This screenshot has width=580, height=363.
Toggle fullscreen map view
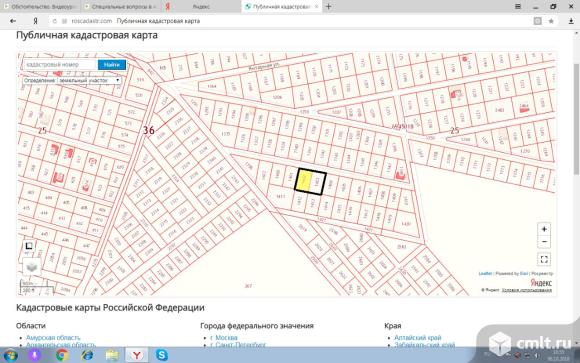544,259
